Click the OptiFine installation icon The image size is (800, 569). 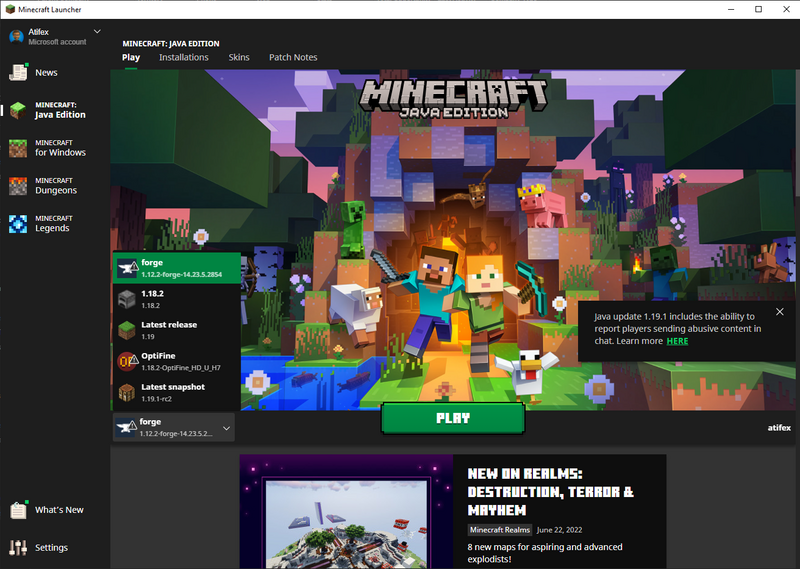[127, 361]
